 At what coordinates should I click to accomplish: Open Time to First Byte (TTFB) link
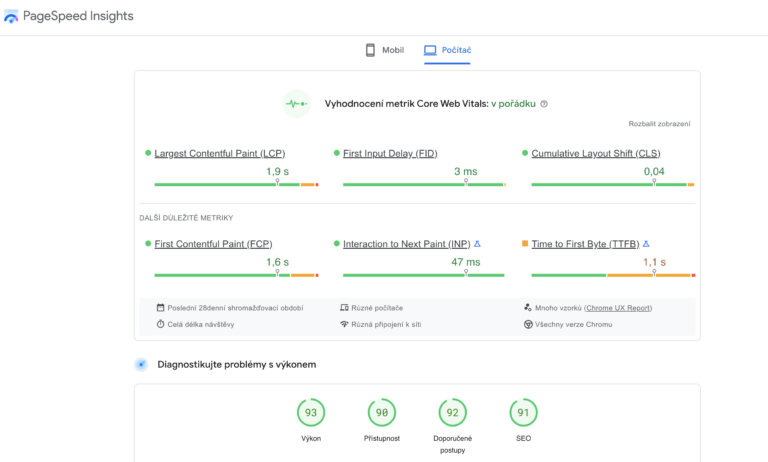585,244
